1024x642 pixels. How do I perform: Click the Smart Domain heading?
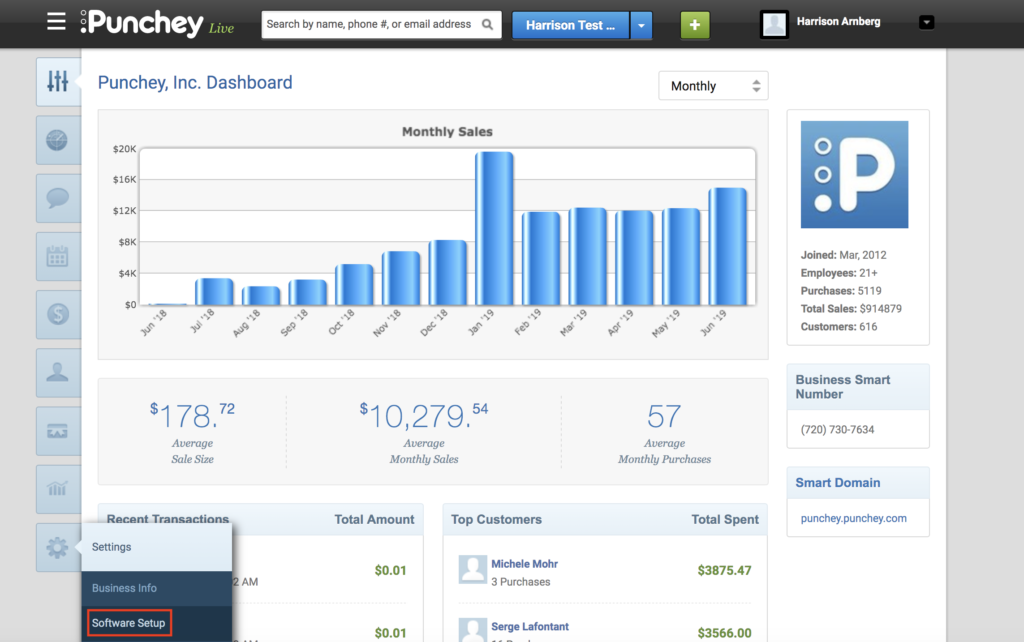point(838,483)
